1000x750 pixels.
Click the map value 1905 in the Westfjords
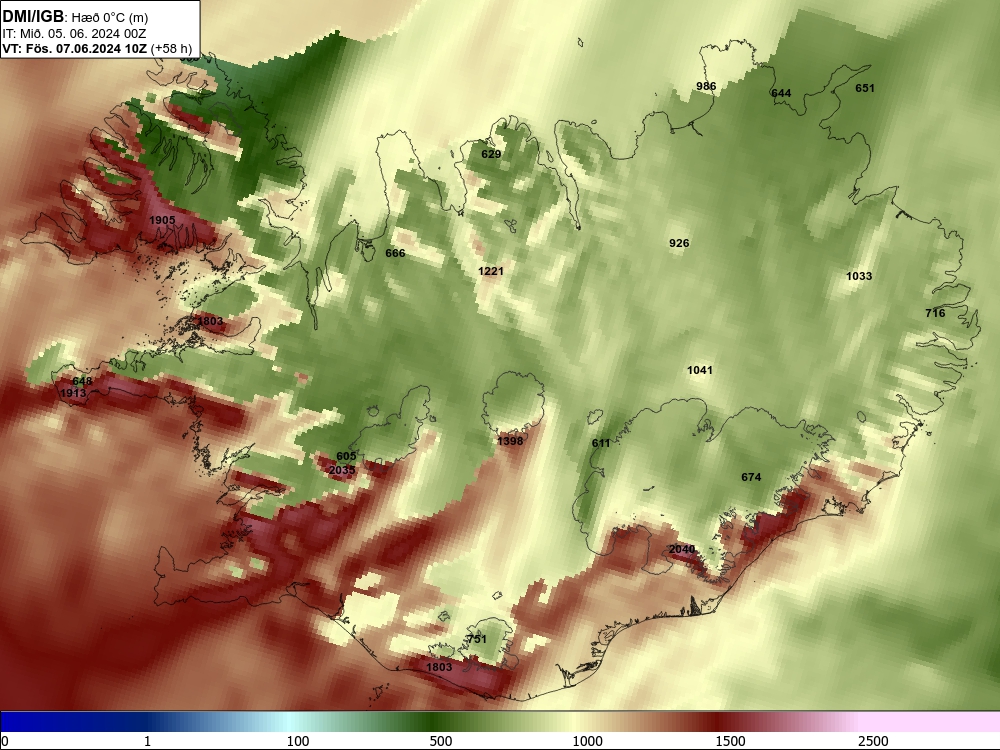[162, 220]
